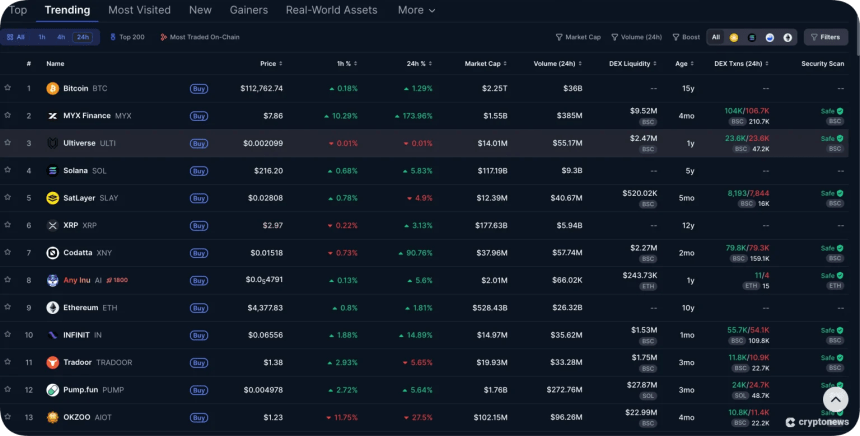Click the Pump.fun coin icon
This screenshot has height=436, width=860.
(x=53, y=389)
